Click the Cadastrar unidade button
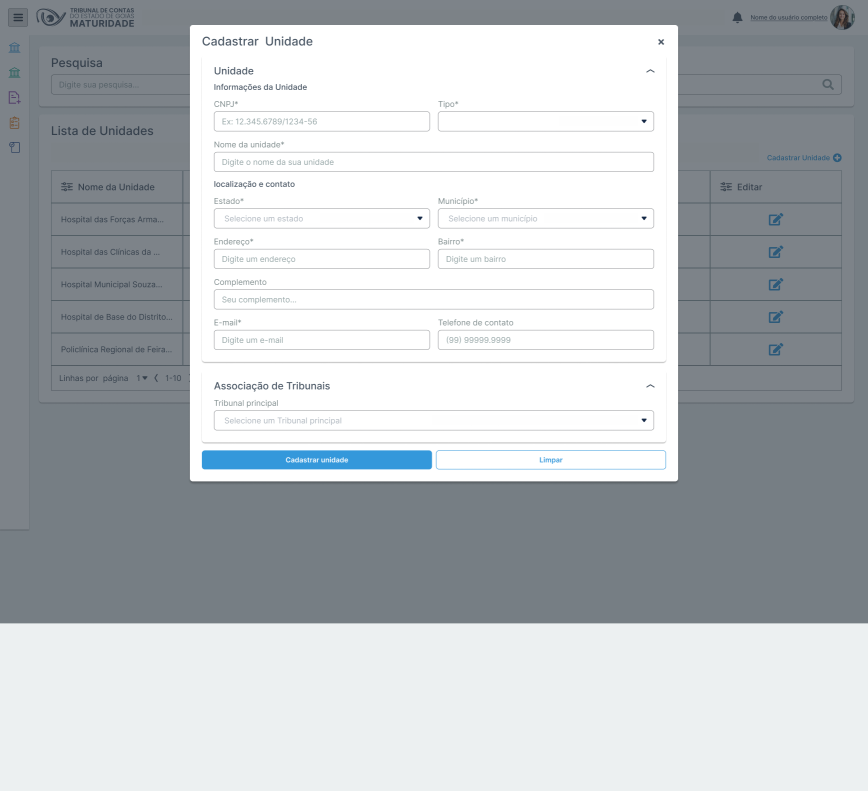Image resolution: width=868 pixels, height=791 pixels. point(316,460)
